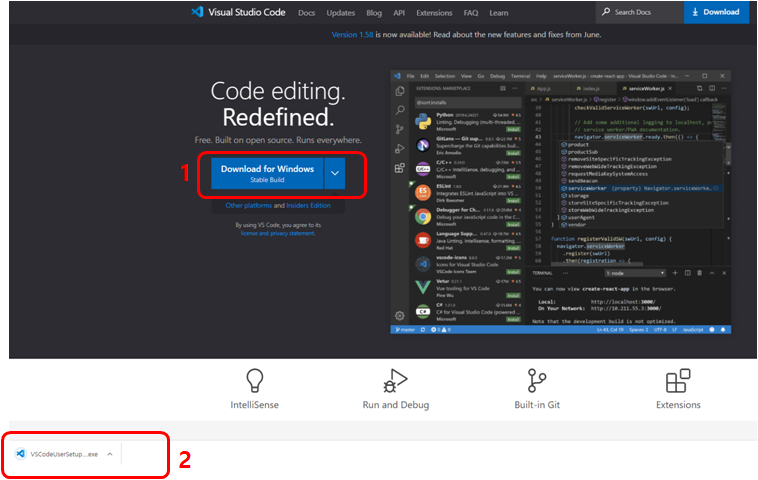Open the FAQ navigation item

[471, 13]
